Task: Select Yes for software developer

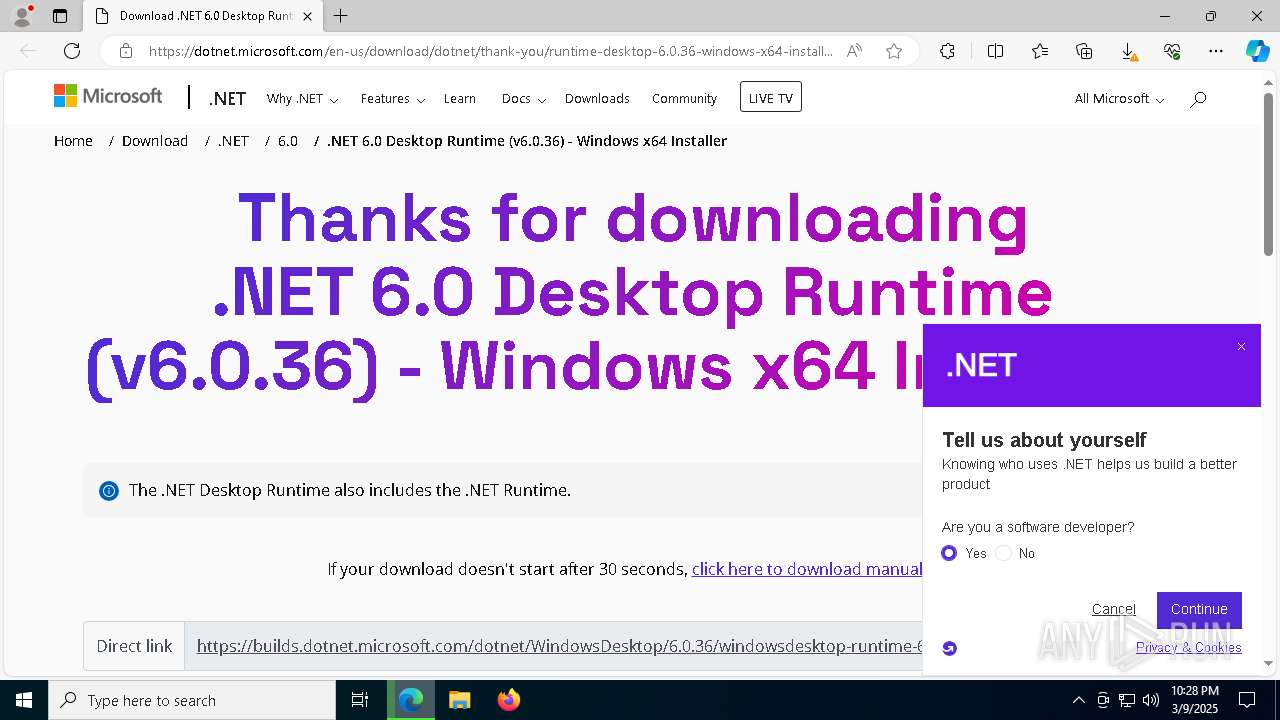Action: point(949,553)
